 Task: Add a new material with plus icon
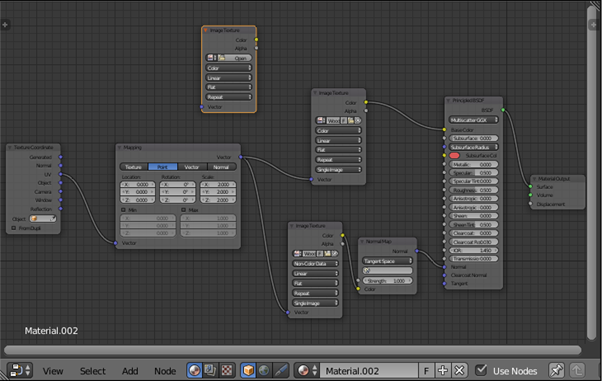(x=443, y=371)
